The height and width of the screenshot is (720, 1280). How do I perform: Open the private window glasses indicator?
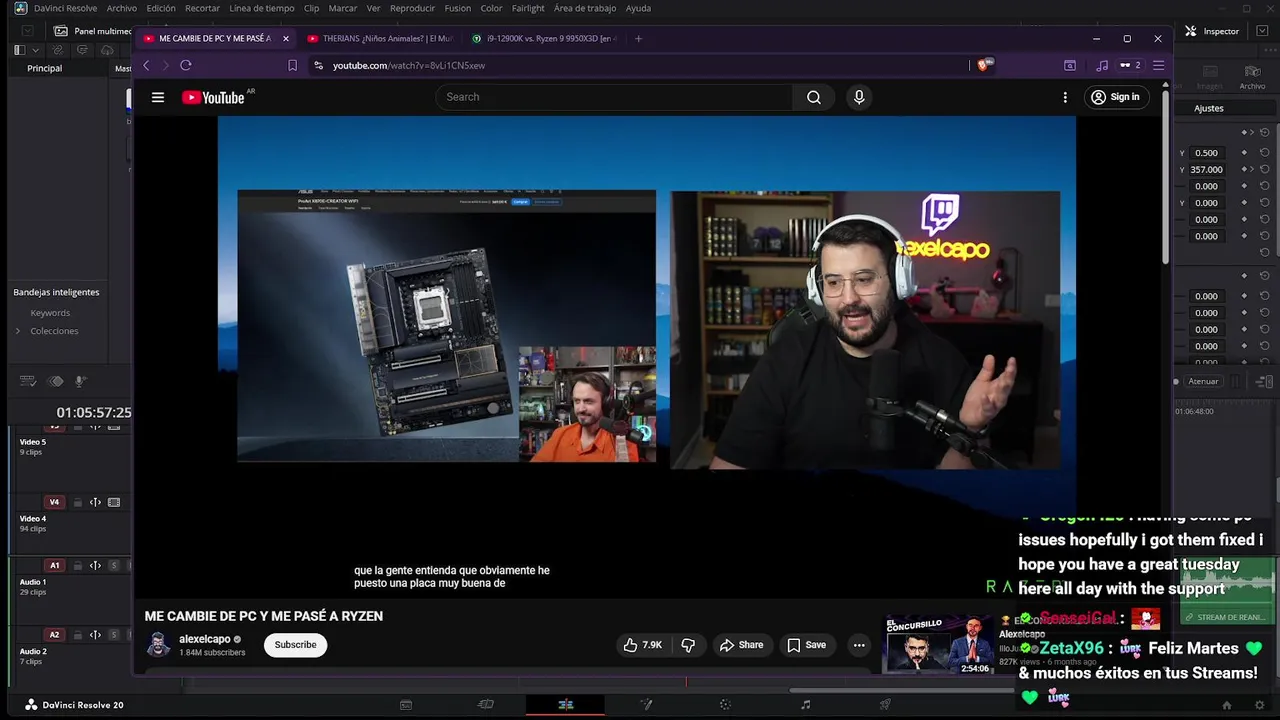tap(1130, 65)
